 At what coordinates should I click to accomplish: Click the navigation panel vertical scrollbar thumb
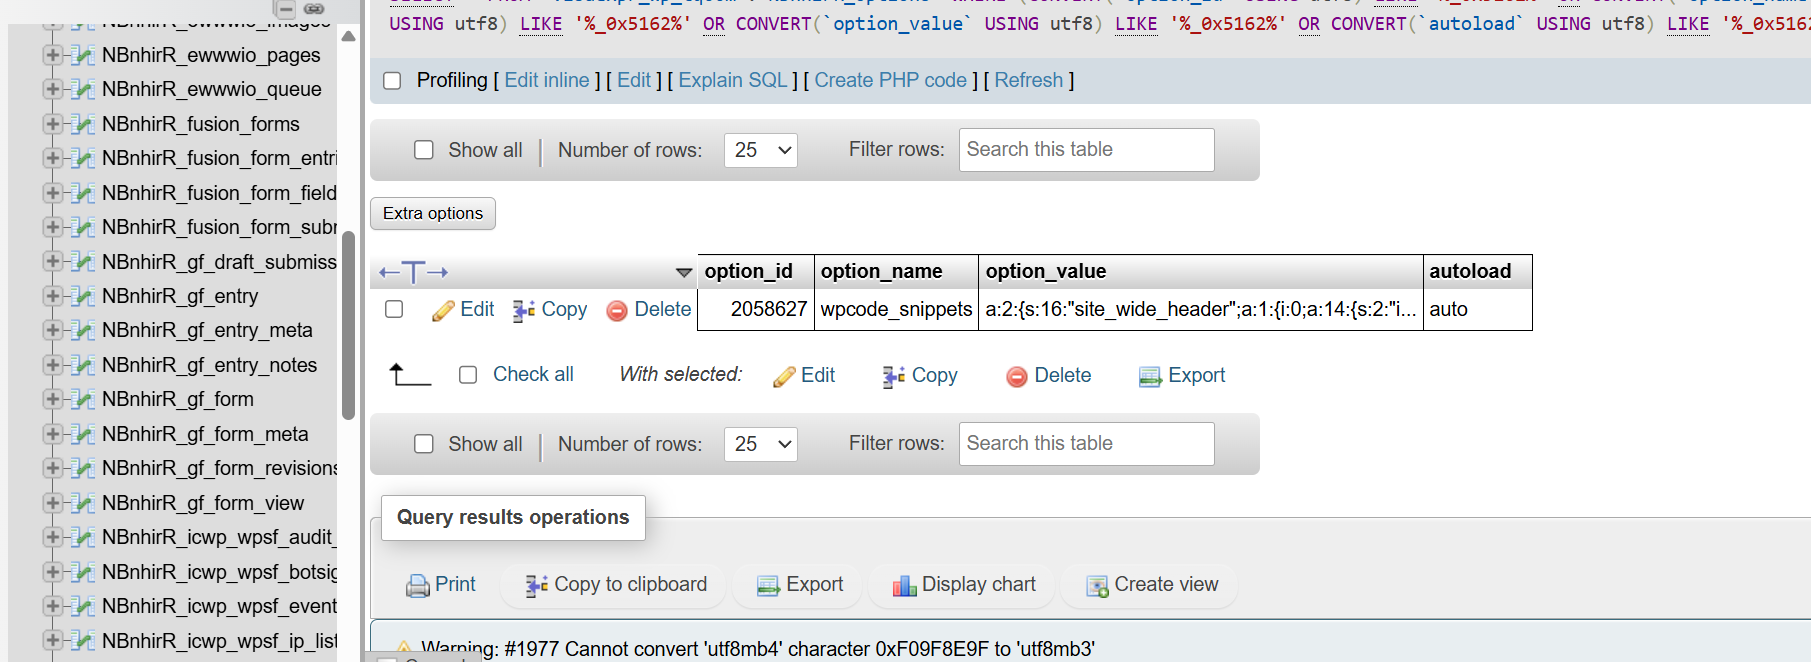coord(348,325)
